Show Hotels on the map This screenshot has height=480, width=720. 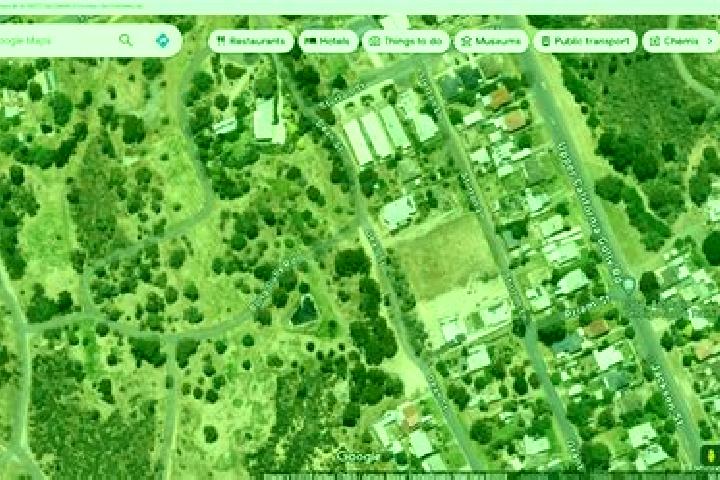pyautogui.click(x=328, y=41)
